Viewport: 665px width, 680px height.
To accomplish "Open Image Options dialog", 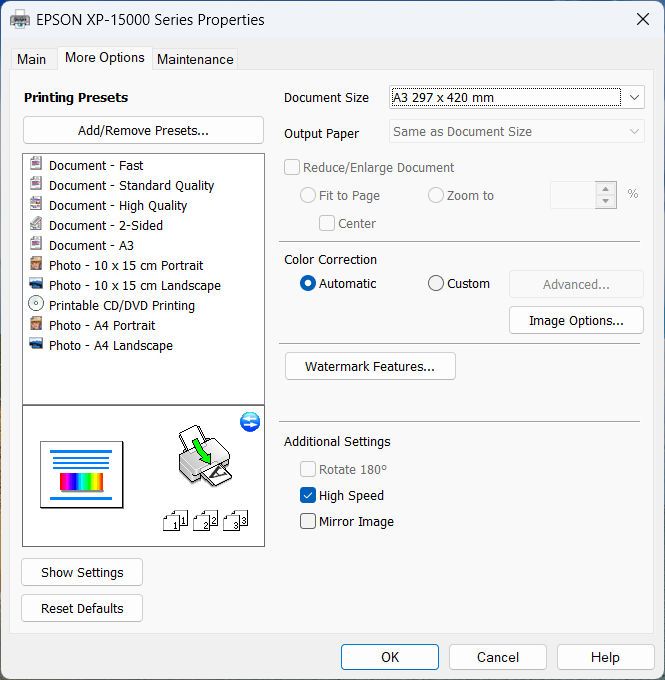I will pyautogui.click(x=576, y=320).
